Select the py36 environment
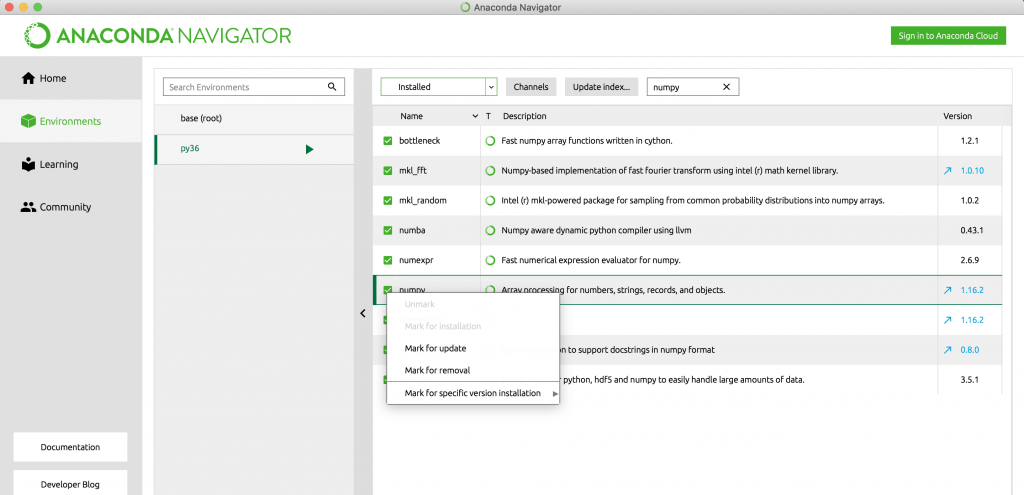This screenshot has width=1024, height=495. 254,150
